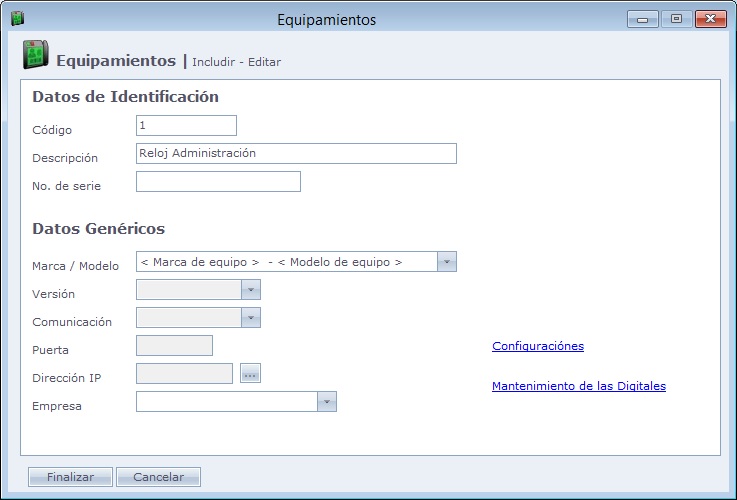
Task: Open the Comunicación dropdown
Action: 251,318
